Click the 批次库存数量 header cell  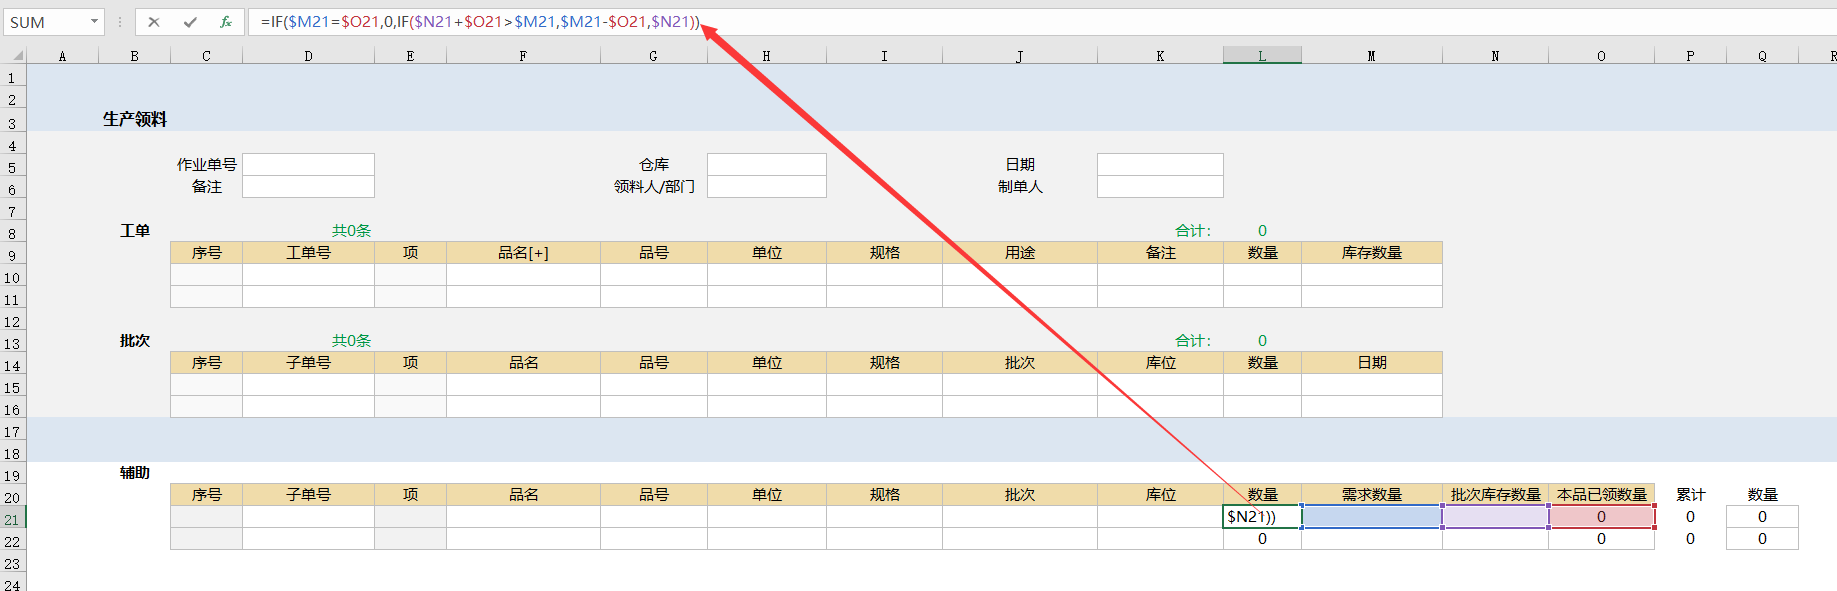coord(1495,495)
